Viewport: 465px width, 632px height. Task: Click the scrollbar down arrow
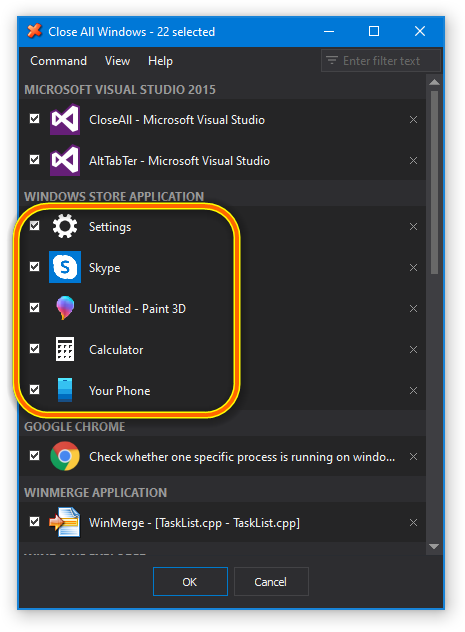pos(434,547)
